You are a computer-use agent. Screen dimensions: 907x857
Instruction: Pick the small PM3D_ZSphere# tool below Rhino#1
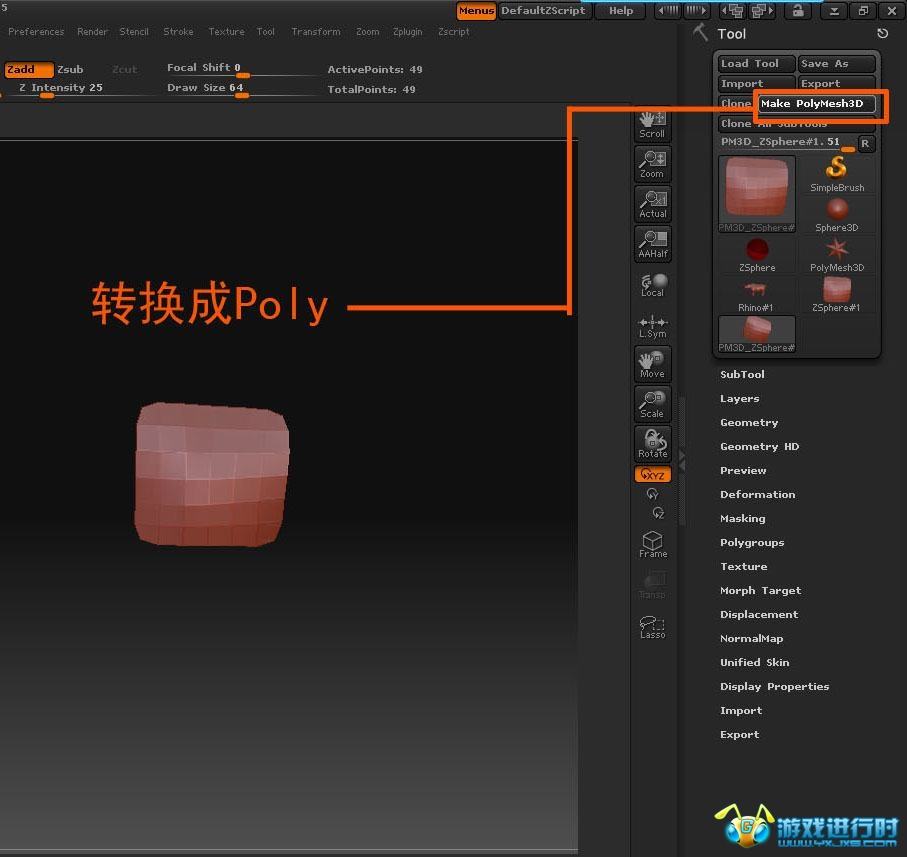click(757, 334)
